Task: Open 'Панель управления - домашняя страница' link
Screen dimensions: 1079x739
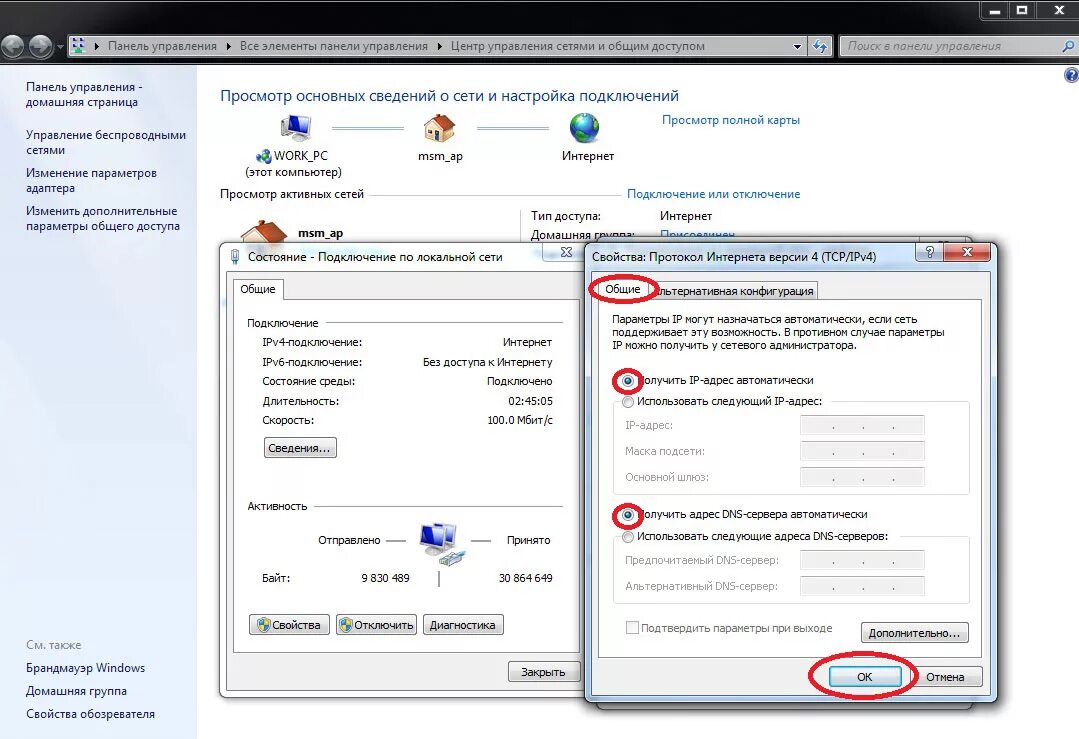Action: pyautogui.click(x=84, y=94)
